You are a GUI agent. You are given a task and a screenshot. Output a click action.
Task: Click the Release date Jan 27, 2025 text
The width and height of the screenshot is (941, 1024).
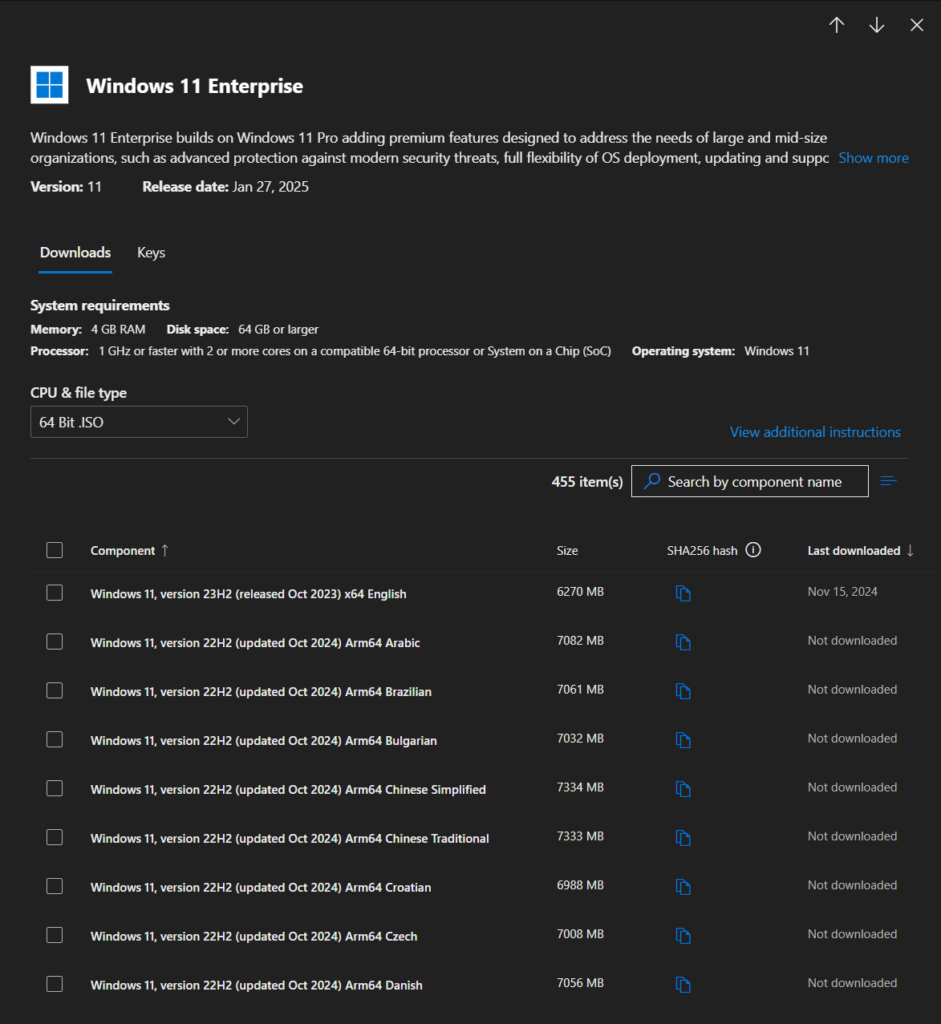pos(225,187)
